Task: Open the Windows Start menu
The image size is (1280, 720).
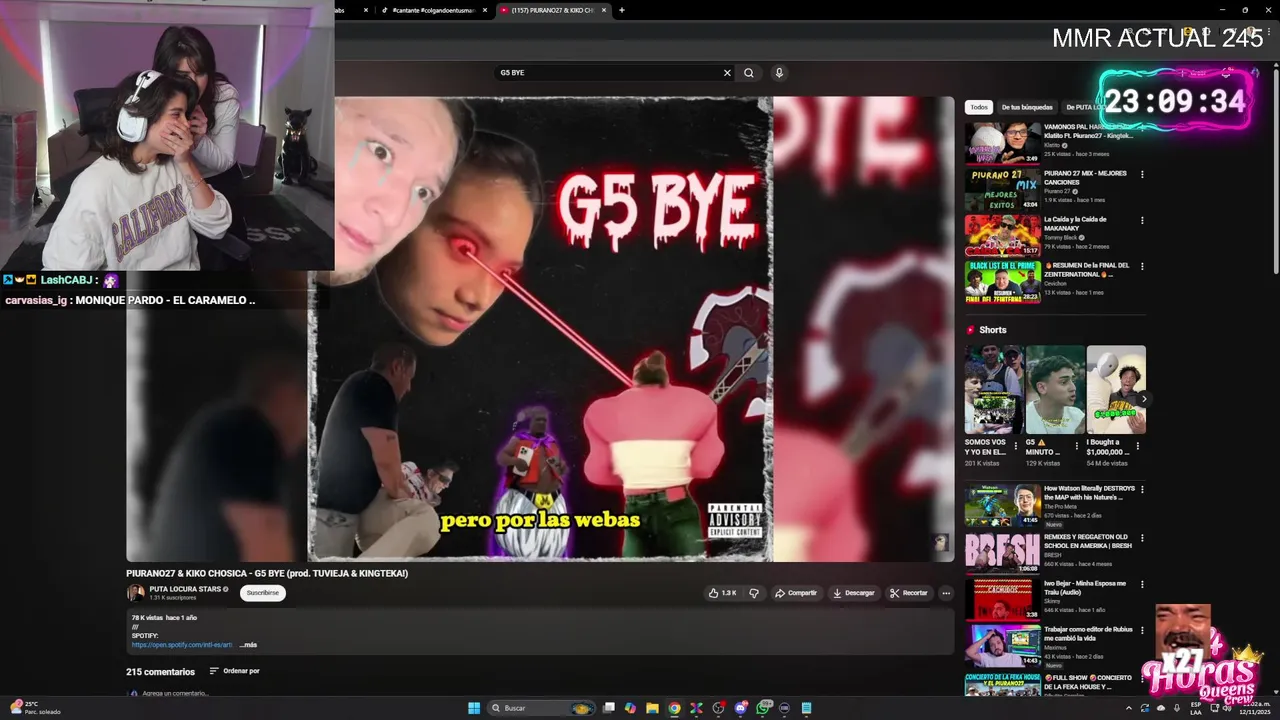Action: (x=474, y=708)
